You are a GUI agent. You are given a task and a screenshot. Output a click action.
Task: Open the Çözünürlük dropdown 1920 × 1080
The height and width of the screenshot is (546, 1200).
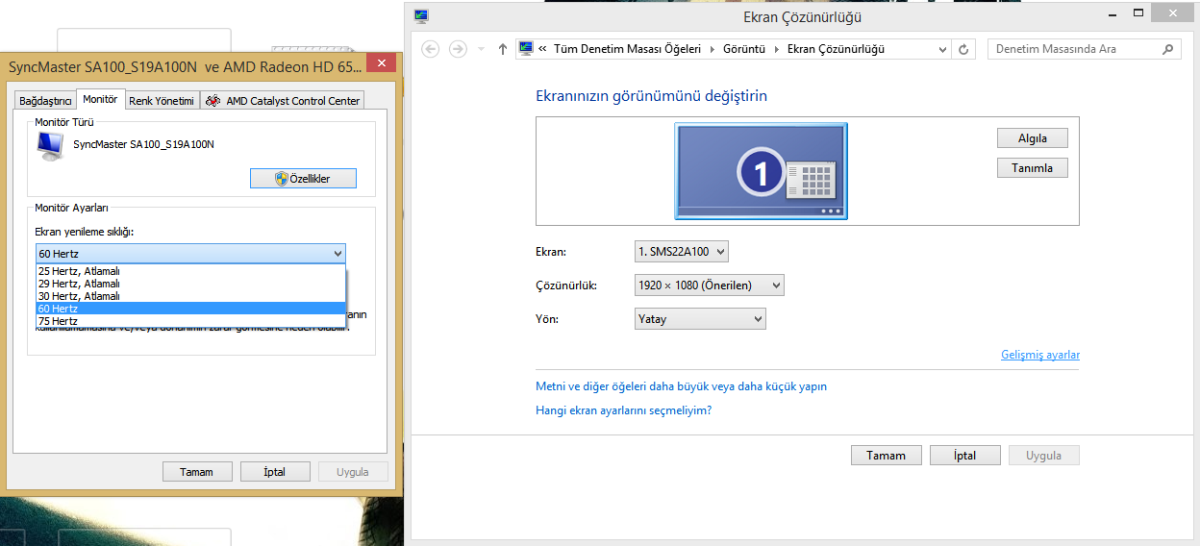[709, 286]
